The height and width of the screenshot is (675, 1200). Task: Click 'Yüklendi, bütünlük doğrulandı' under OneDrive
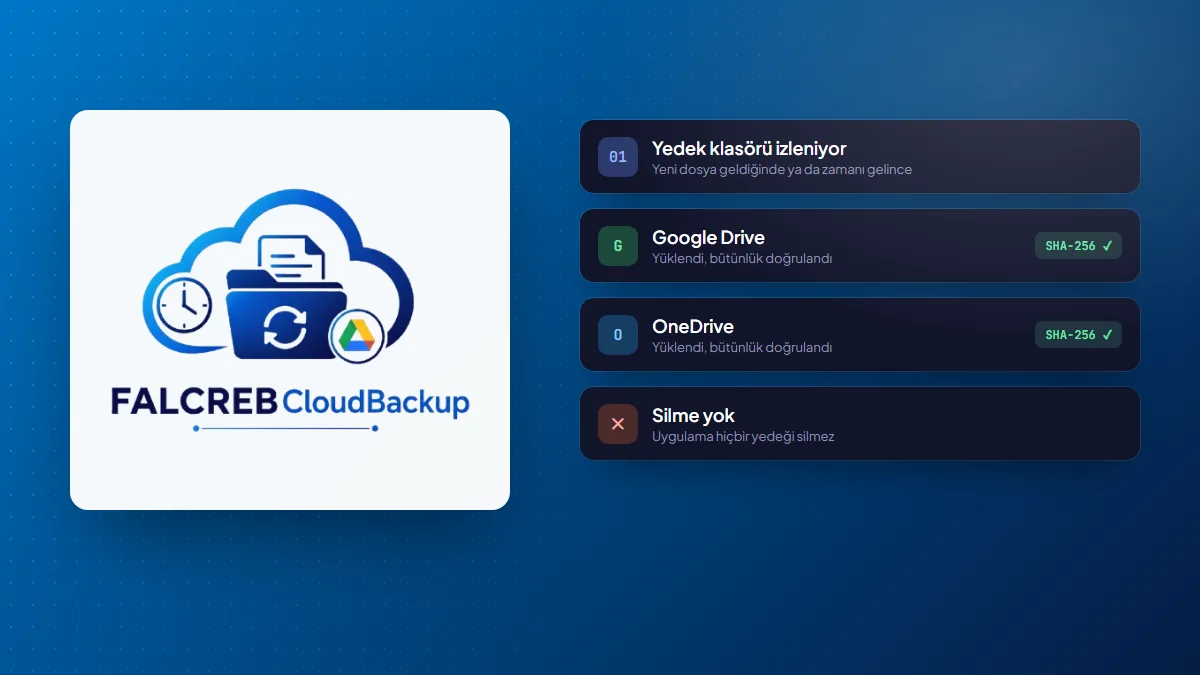(x=742, y=347)
